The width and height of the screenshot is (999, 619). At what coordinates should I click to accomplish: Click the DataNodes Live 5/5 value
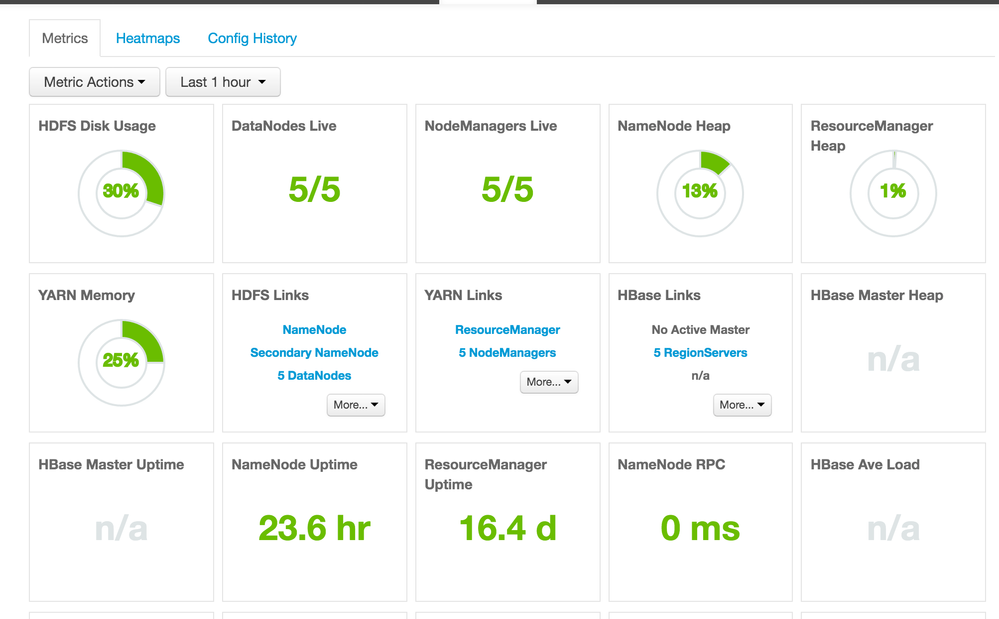point(314,190)
